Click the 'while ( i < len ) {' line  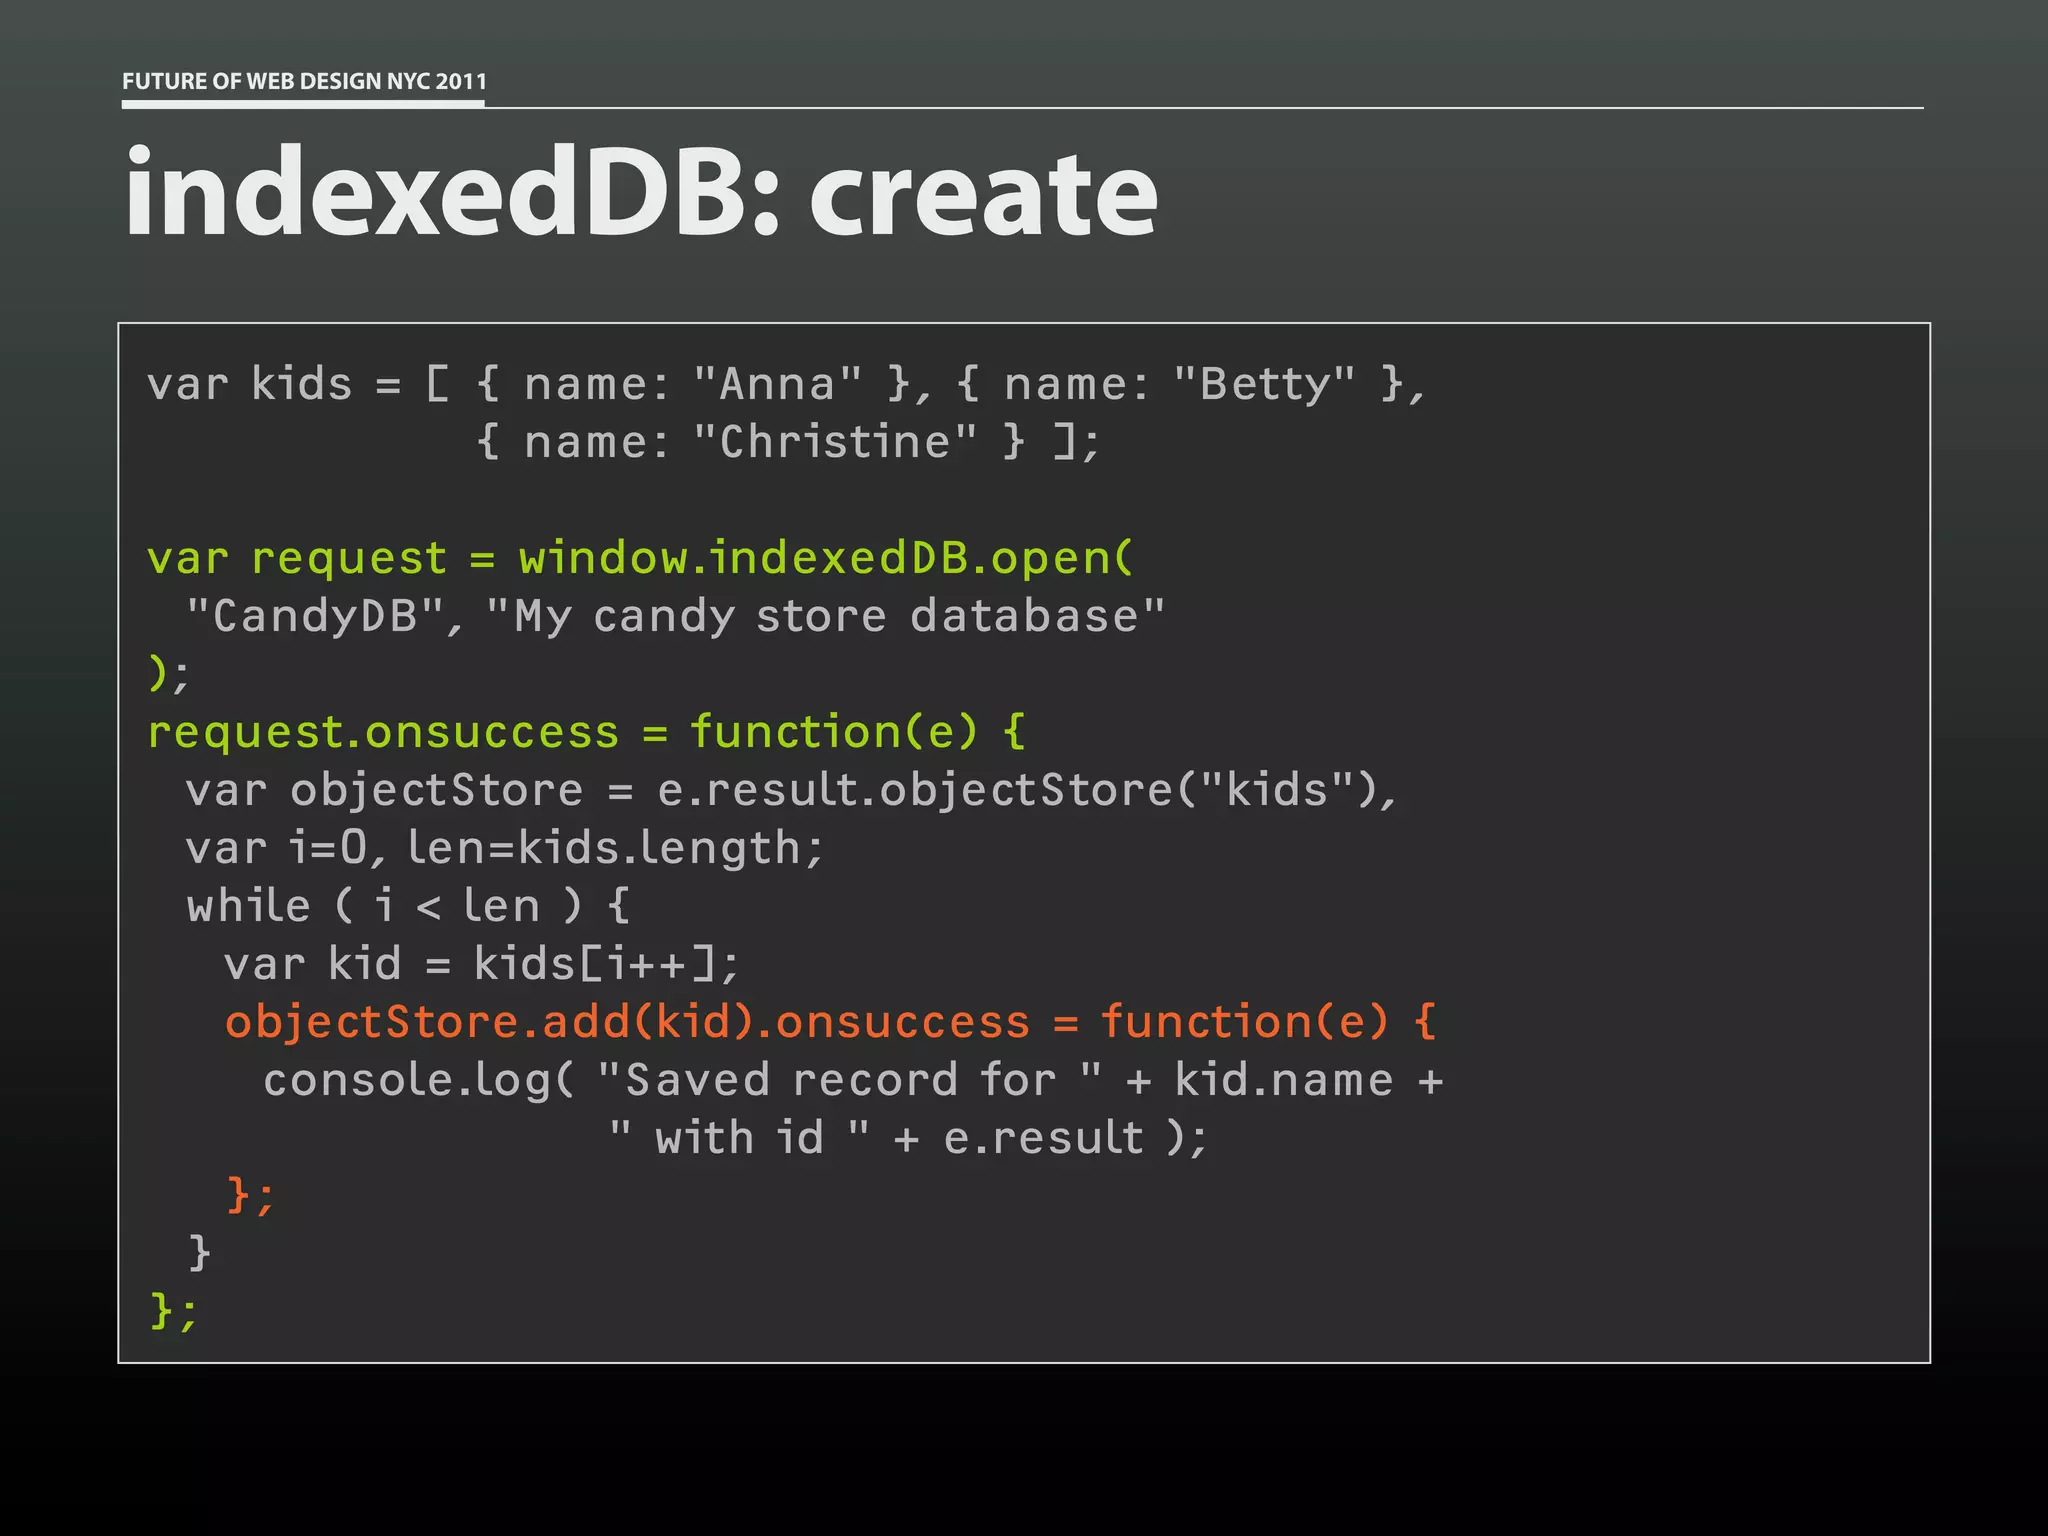[408, 906]
